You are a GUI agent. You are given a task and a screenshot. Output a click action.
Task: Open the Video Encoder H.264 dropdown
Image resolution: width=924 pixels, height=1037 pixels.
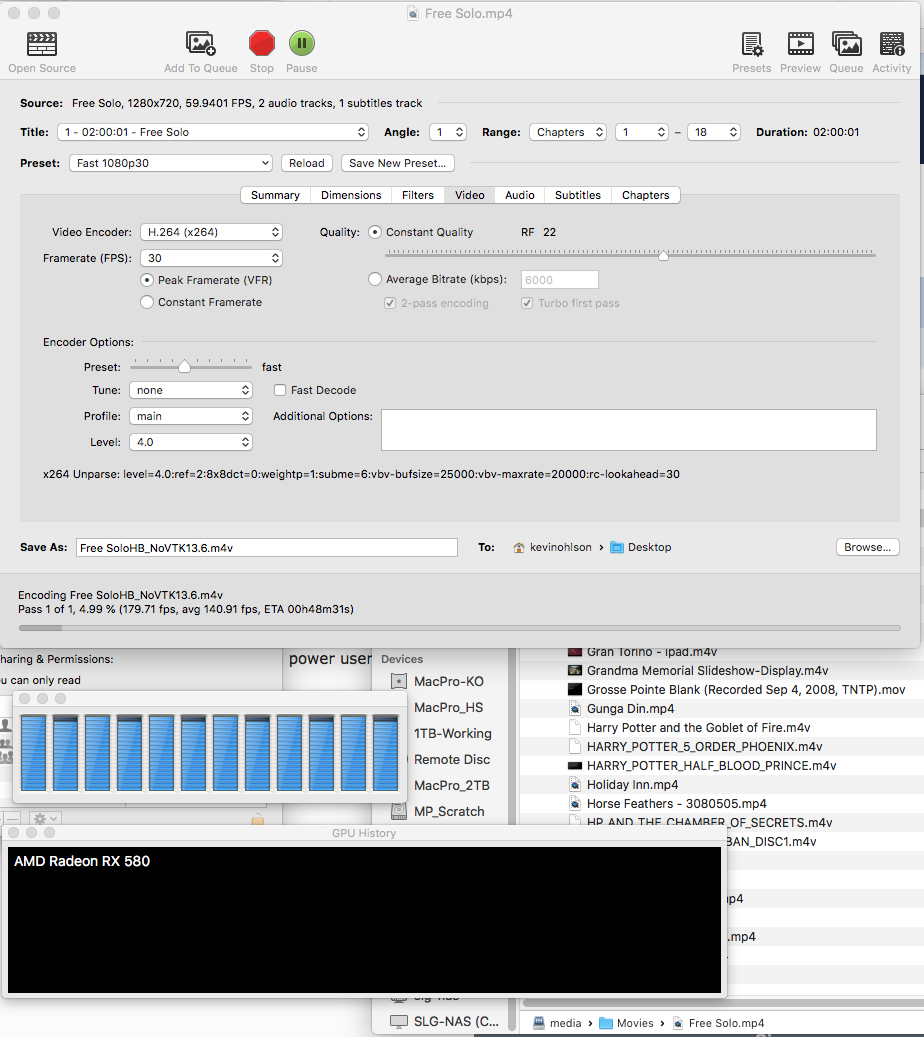(211, 232)
